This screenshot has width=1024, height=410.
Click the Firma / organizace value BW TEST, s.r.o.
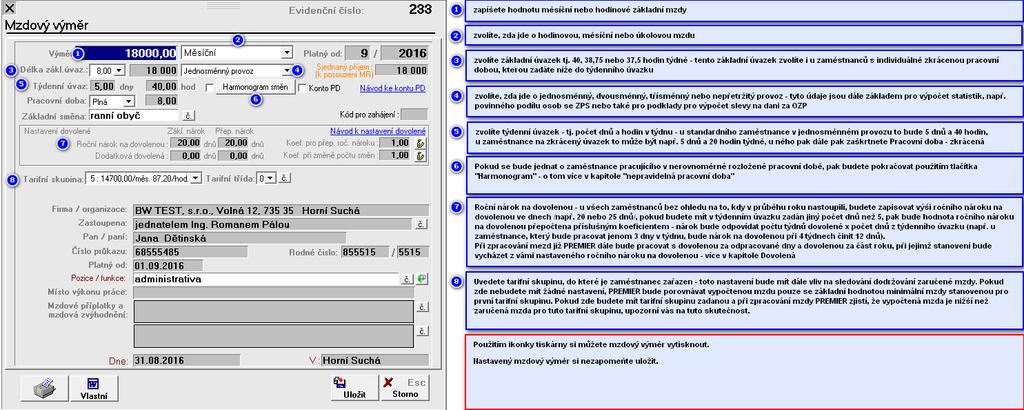[x=281, y=210]
